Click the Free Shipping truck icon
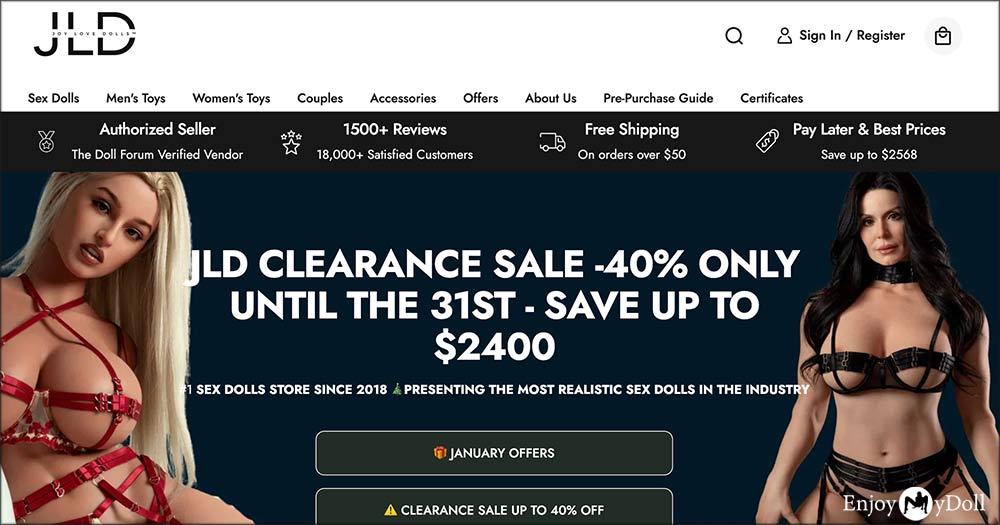 tap(552, 142)
